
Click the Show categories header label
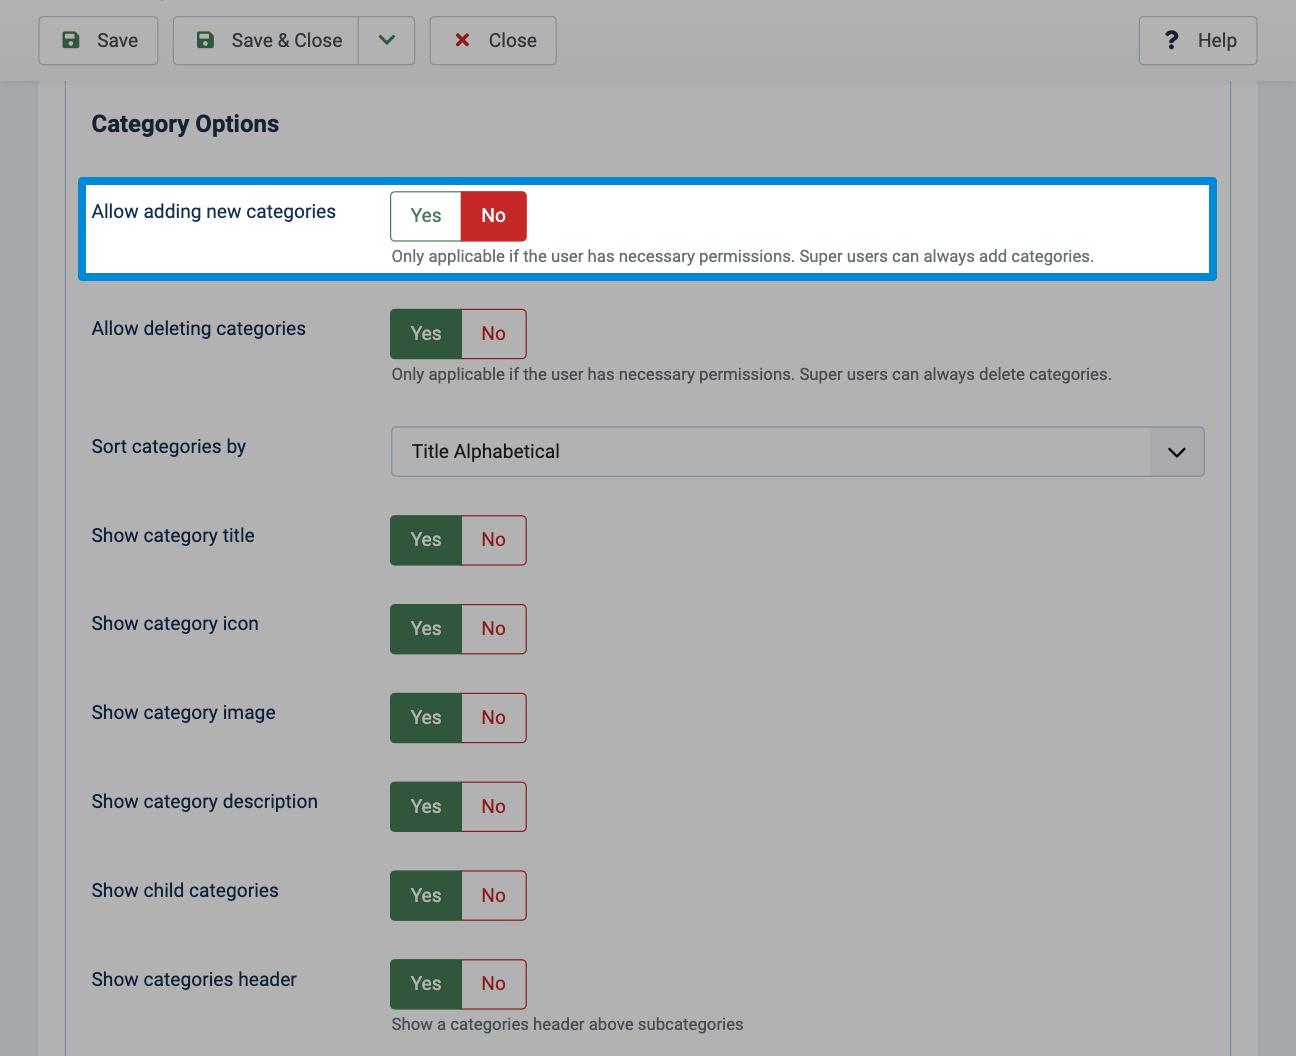pos(194,979)
